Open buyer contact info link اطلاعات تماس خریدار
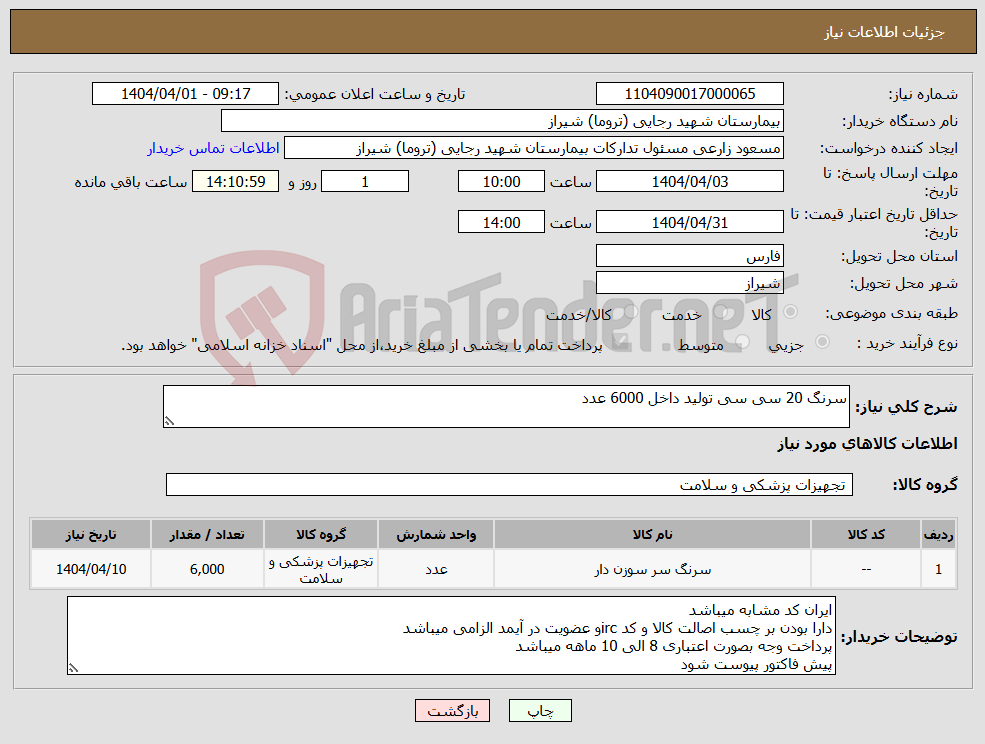Screen dimensions: 985x744 [x=213, y=148]
